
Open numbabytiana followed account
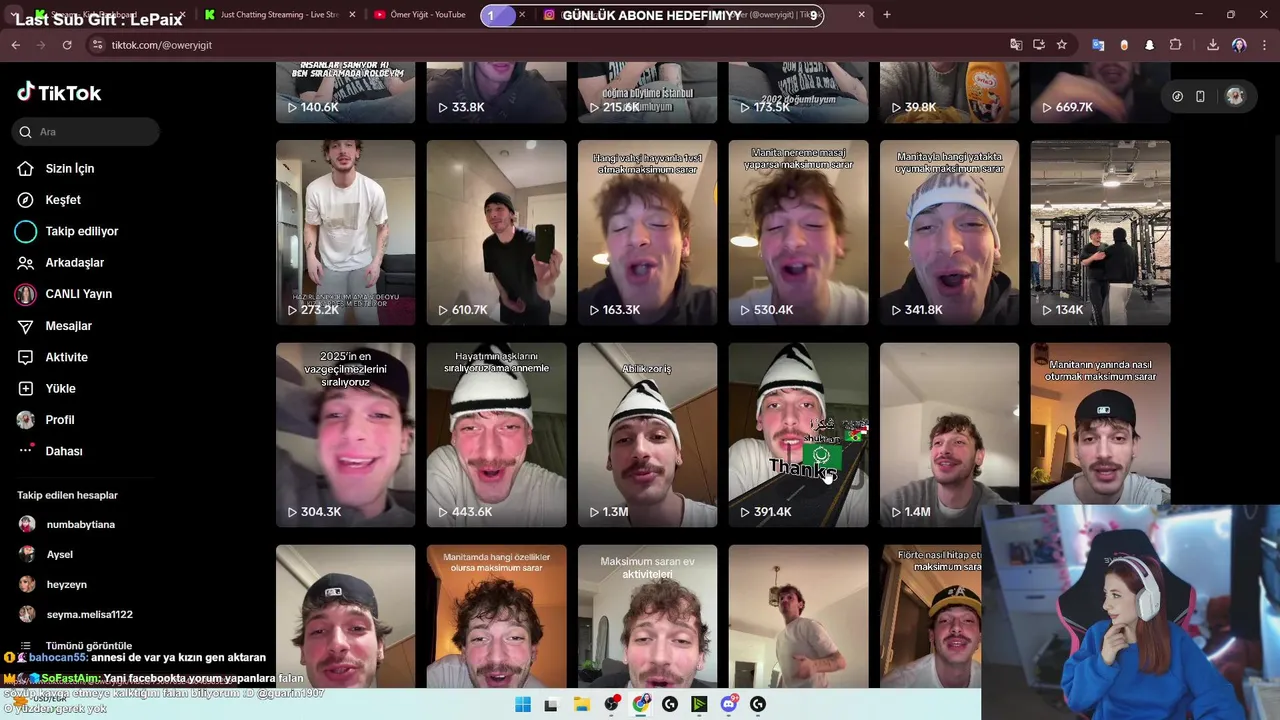pyautogui.click(x=80, y=524)
